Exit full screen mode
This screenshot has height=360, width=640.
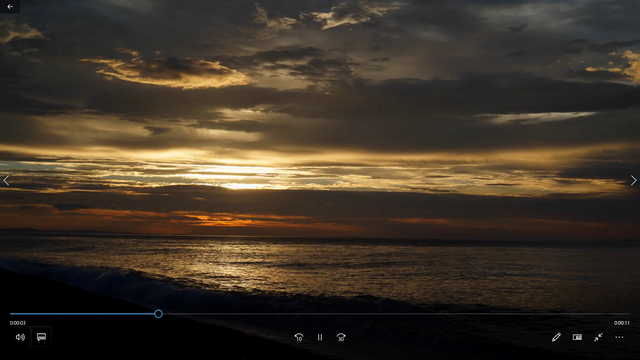click(598, 337)
